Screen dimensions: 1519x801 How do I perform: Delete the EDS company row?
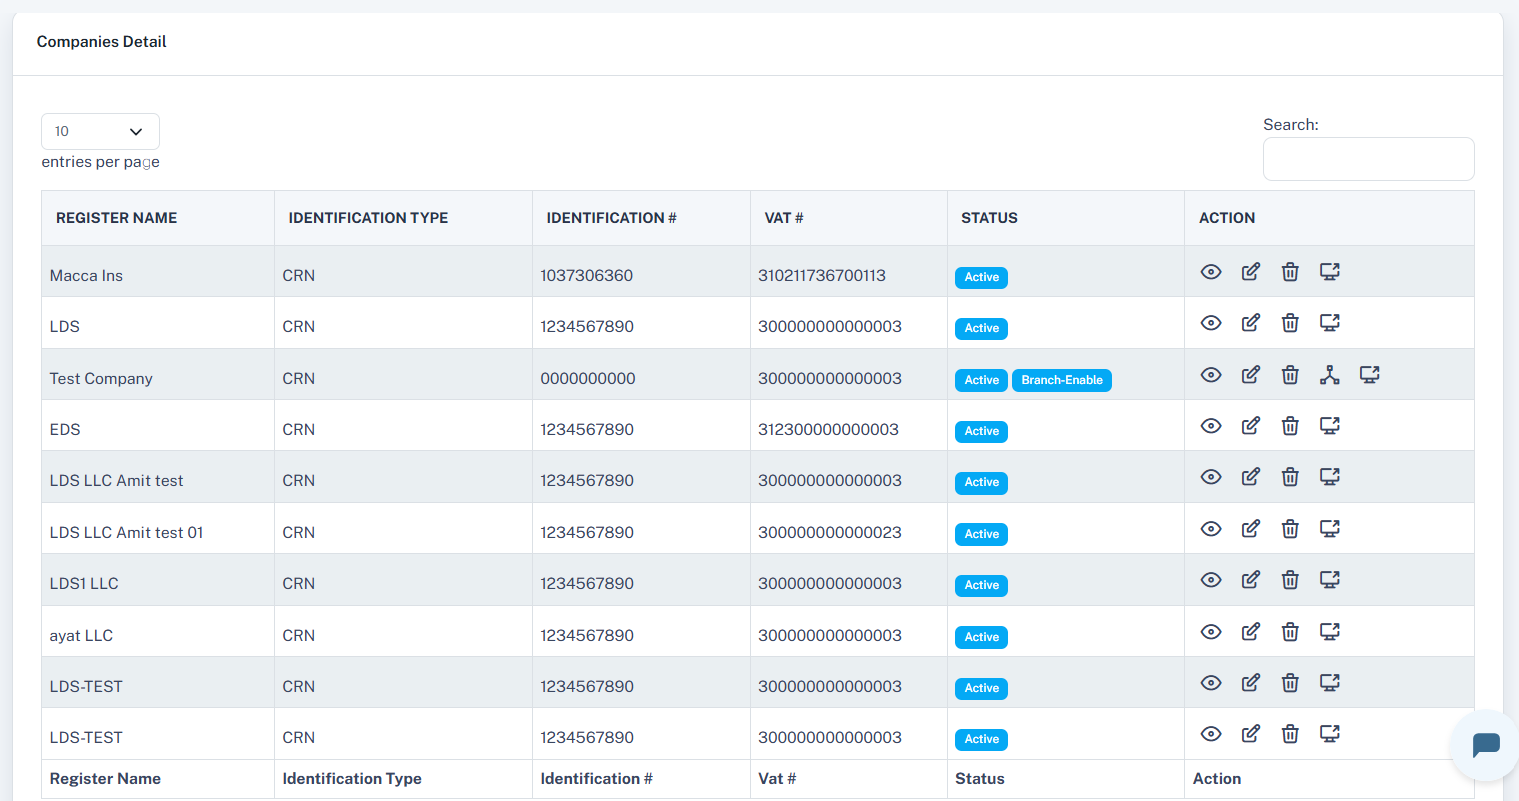click(1290, 426)
